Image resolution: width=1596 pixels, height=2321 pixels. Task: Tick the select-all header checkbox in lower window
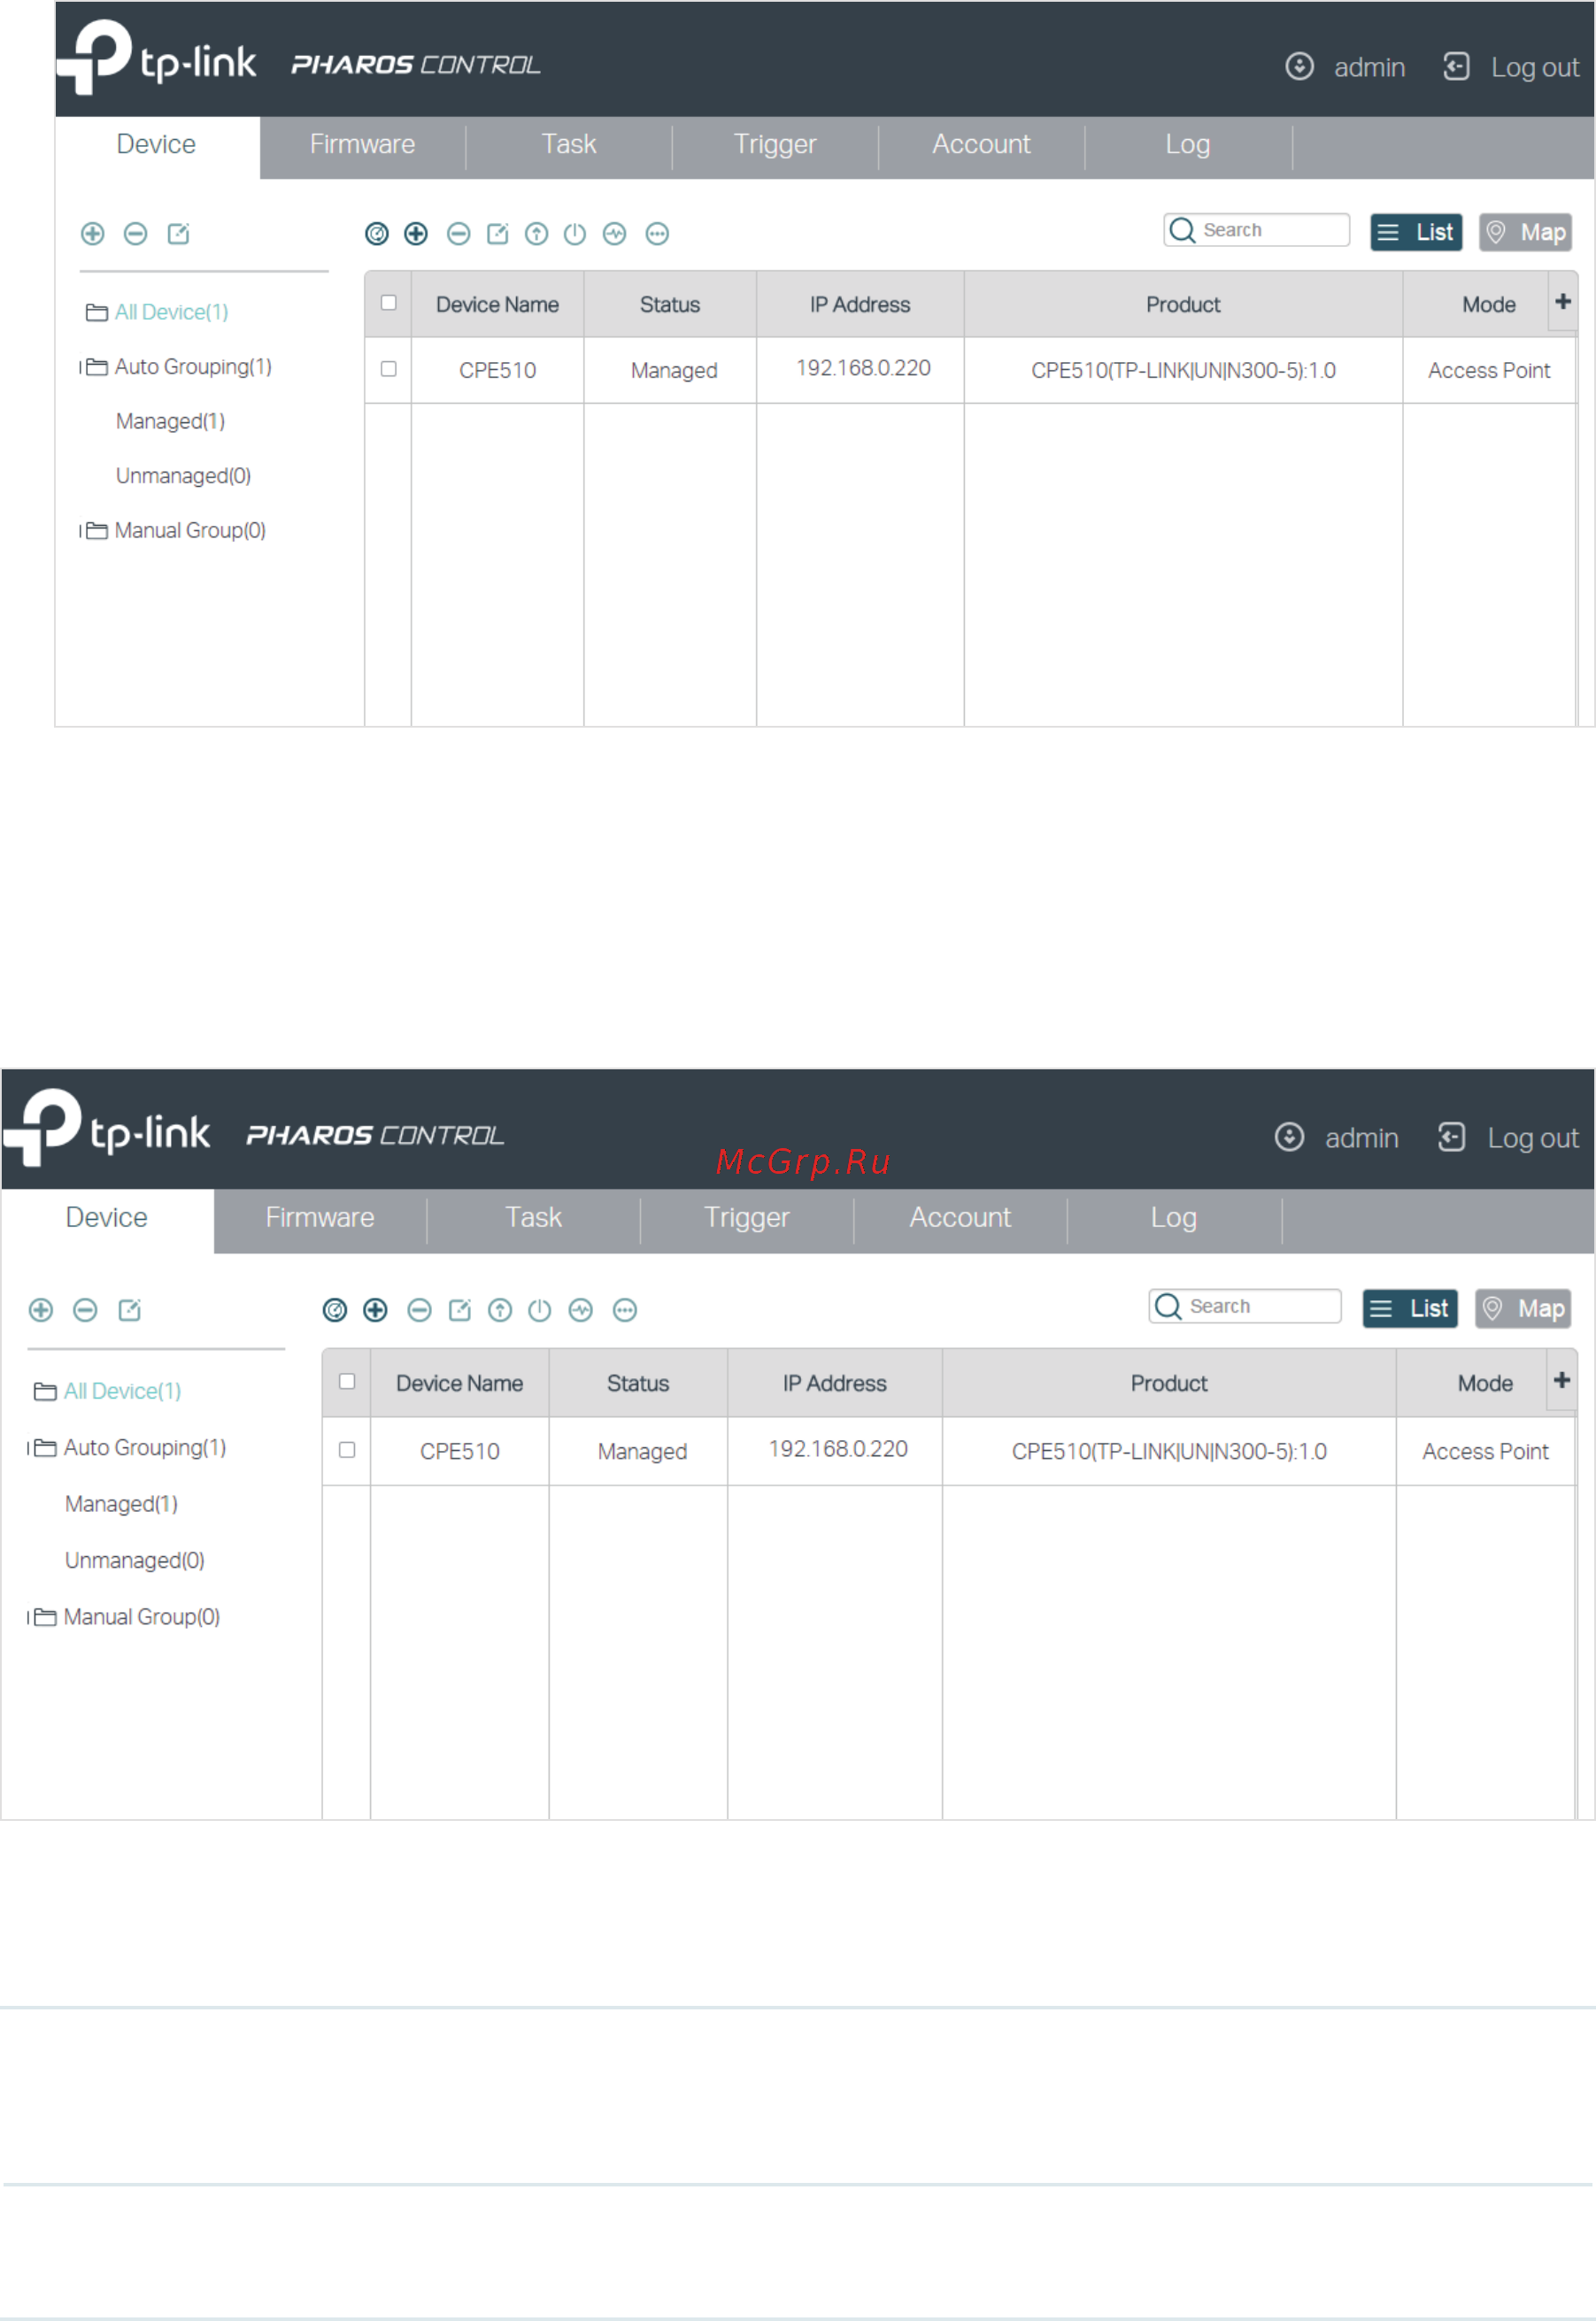point(347,1381)
